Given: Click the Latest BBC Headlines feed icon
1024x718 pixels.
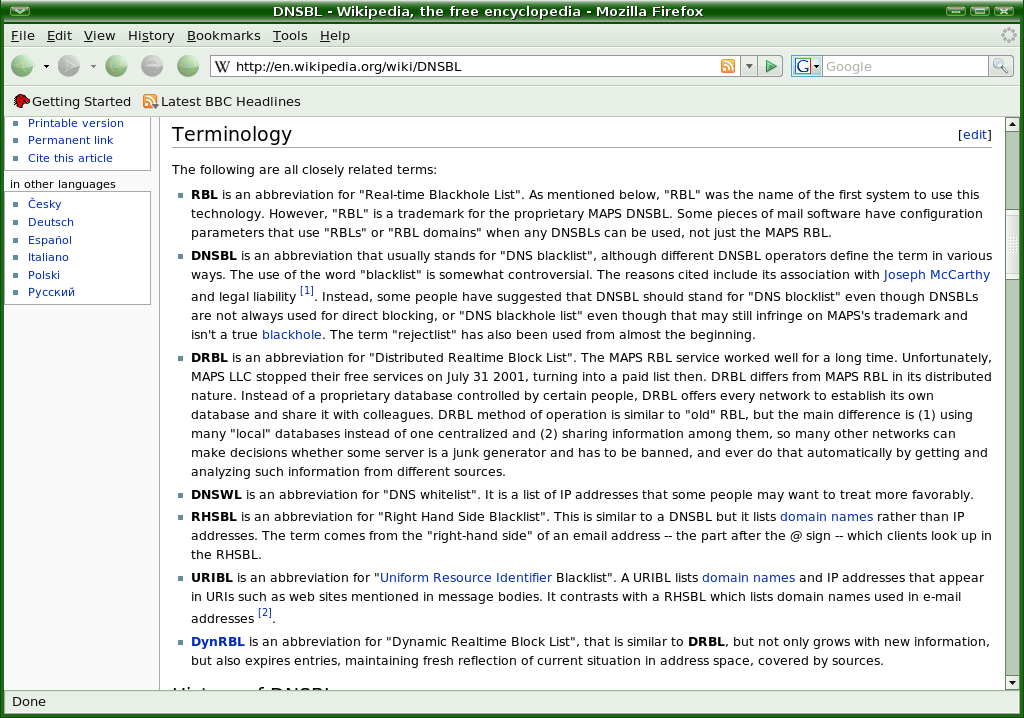Looking at the screenshot, I should 150,101.
